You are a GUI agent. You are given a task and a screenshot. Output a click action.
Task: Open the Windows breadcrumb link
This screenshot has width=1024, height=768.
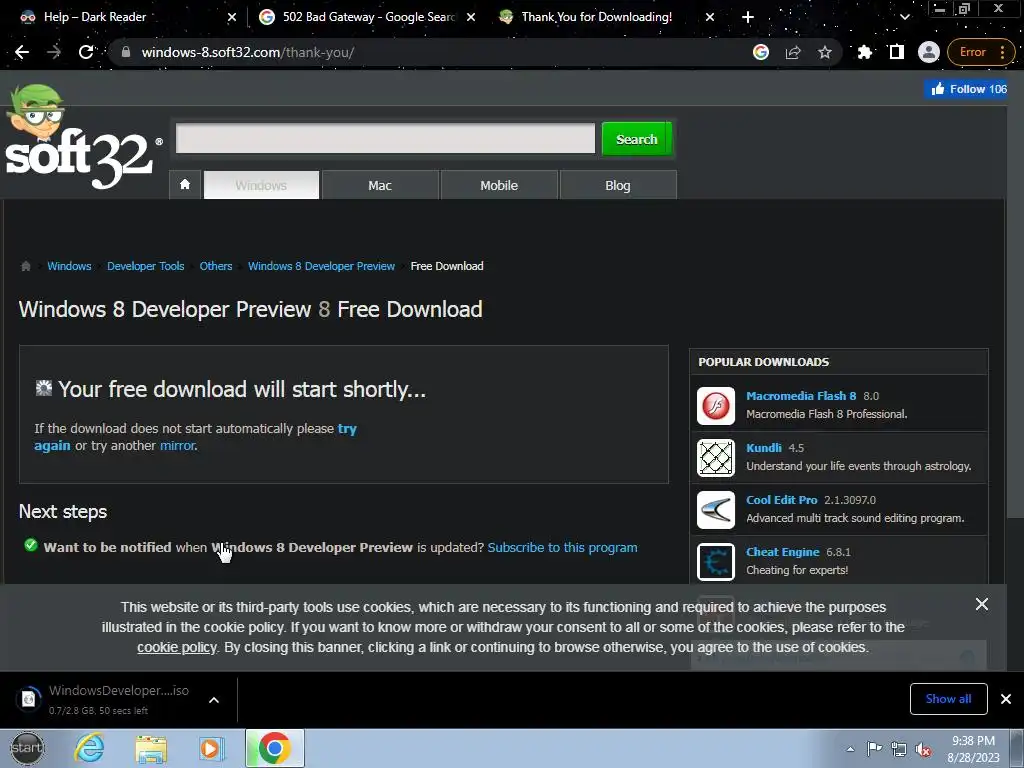[69, 266]
